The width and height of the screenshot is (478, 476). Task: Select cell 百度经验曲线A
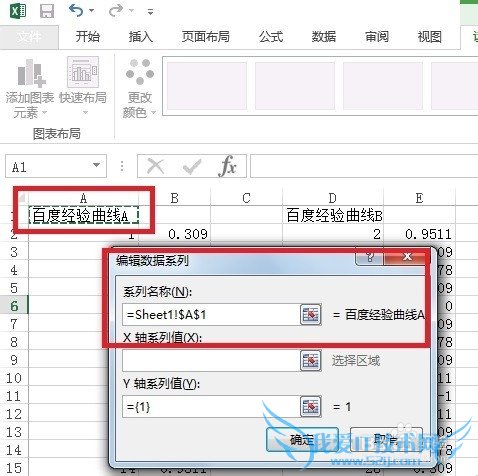click(84, 216)
